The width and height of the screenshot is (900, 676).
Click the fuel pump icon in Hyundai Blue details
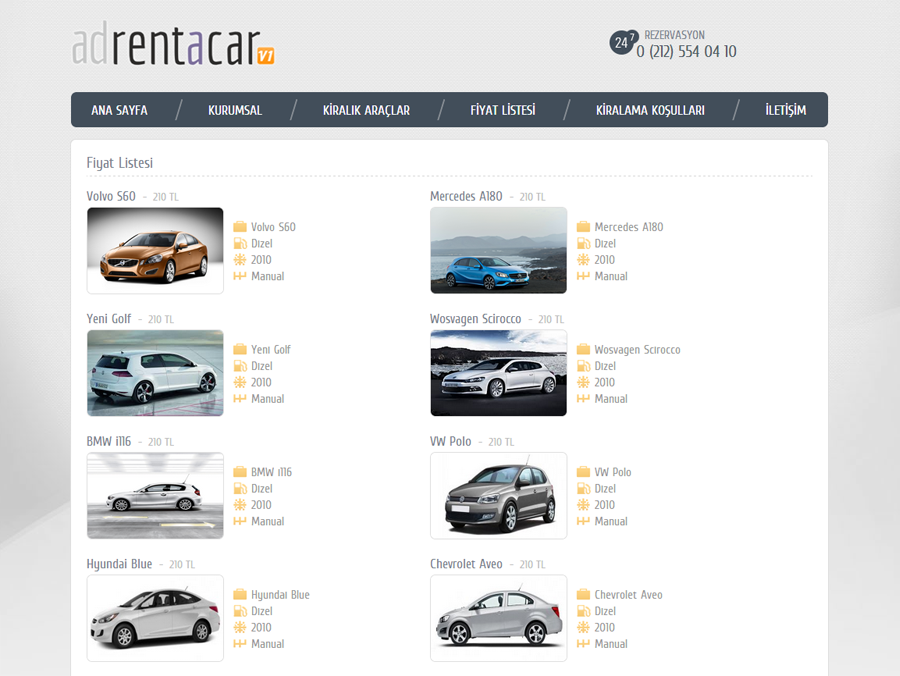tap(240, 611)
